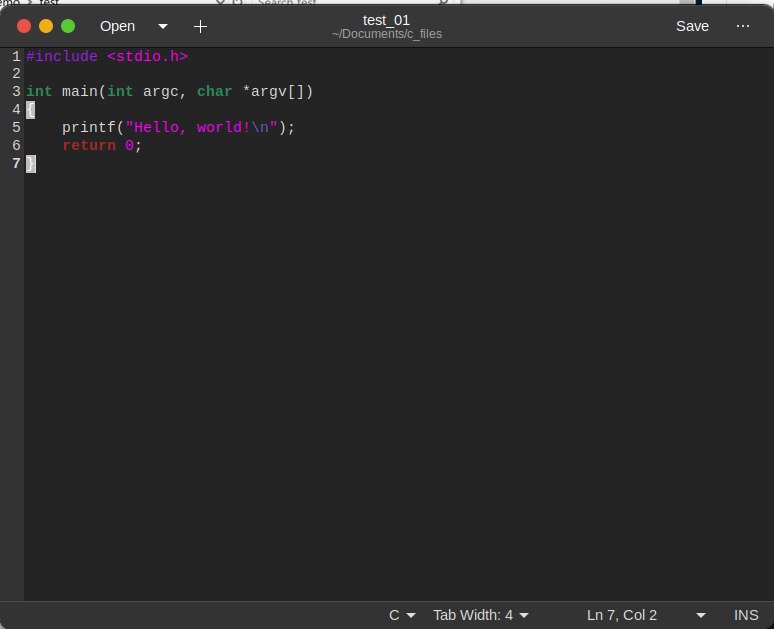Create a new document with the plus icon
This screenshot has height=629, width=774.
tap(200, 26)
